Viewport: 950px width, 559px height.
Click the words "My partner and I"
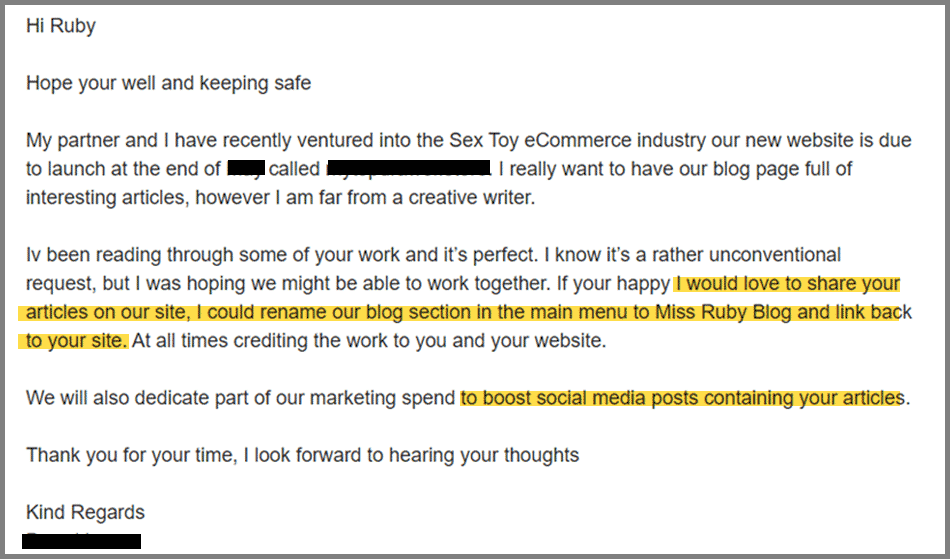click(x=98, y=141)
